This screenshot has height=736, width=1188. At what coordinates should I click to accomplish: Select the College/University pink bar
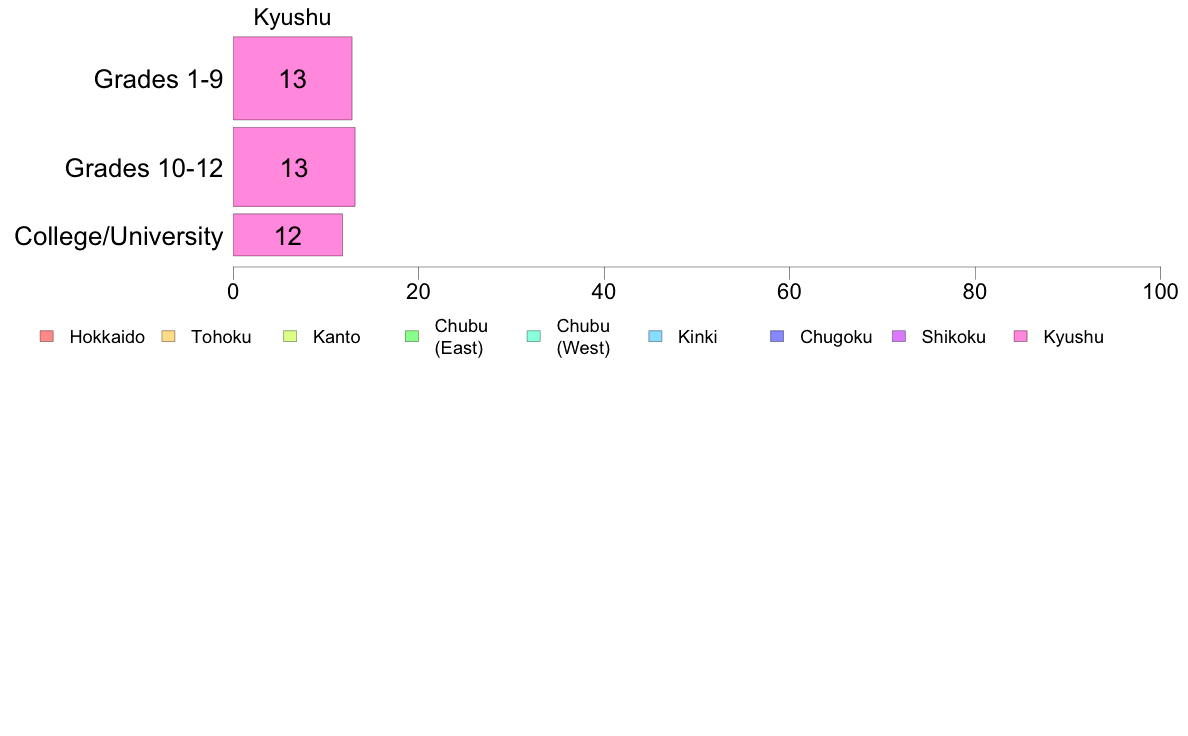point(288,236)
